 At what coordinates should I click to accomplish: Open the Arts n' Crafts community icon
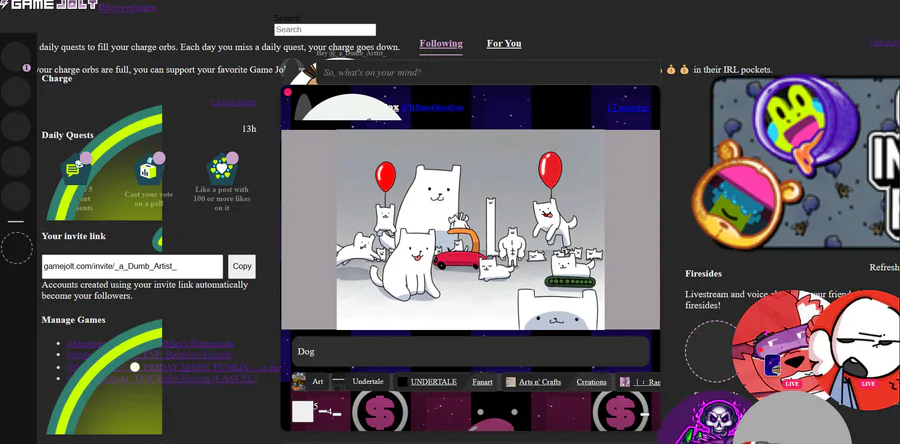coord(510,382)
